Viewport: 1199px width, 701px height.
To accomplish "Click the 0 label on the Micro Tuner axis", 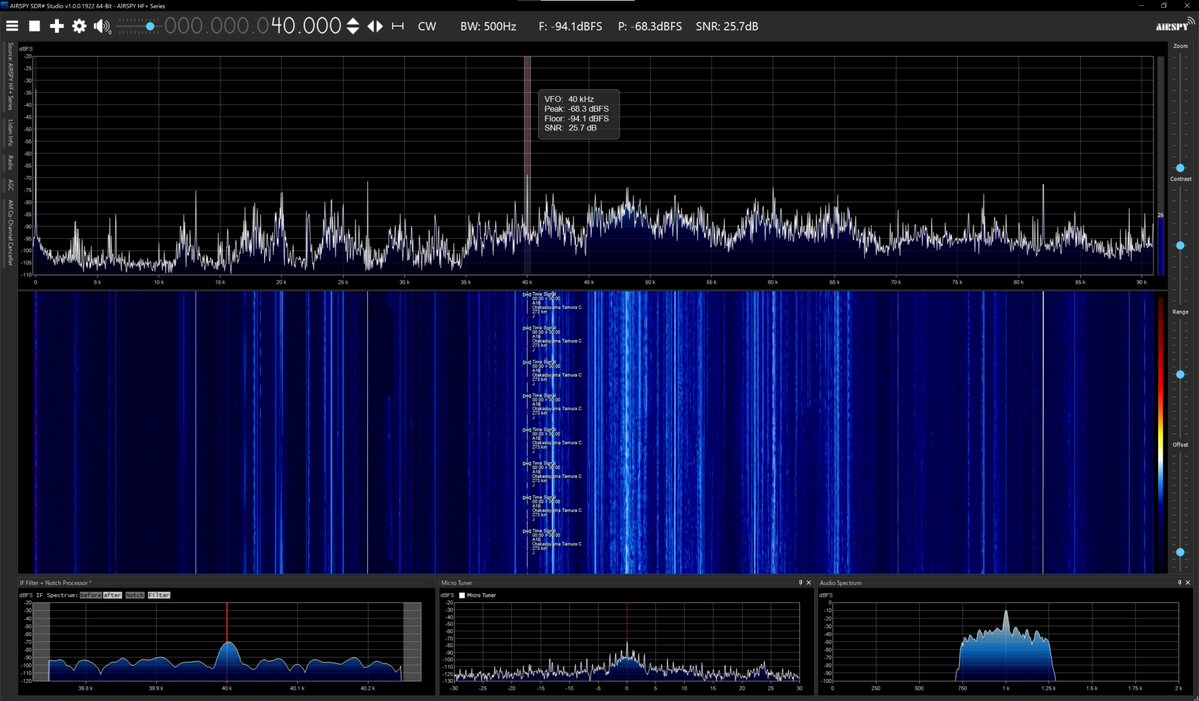I will pyautogui.click(x=627, y=688).
